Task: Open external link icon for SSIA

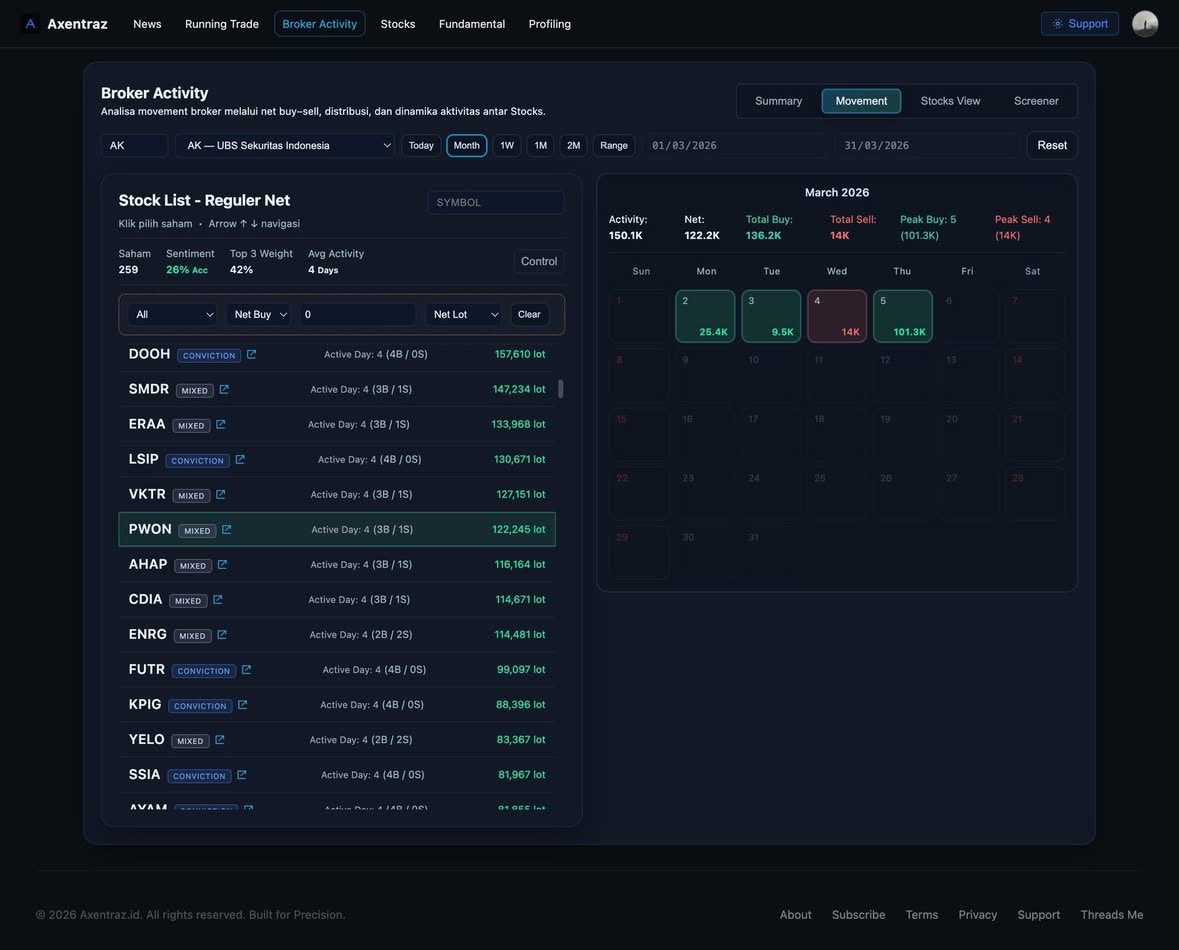Action: [241, 775]
